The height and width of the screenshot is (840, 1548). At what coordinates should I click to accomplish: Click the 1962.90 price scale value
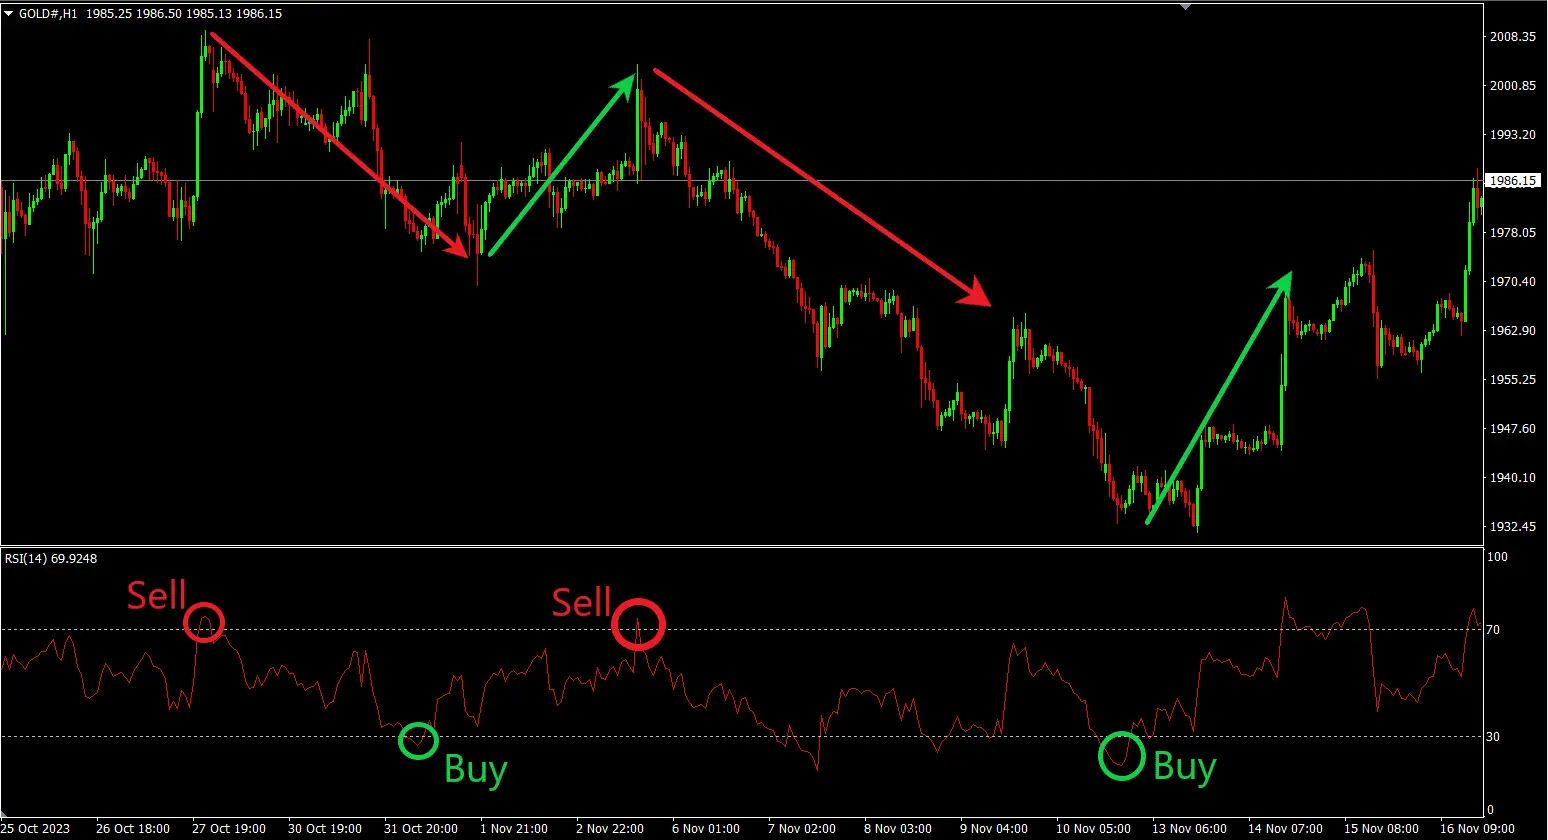[1512, 331]
